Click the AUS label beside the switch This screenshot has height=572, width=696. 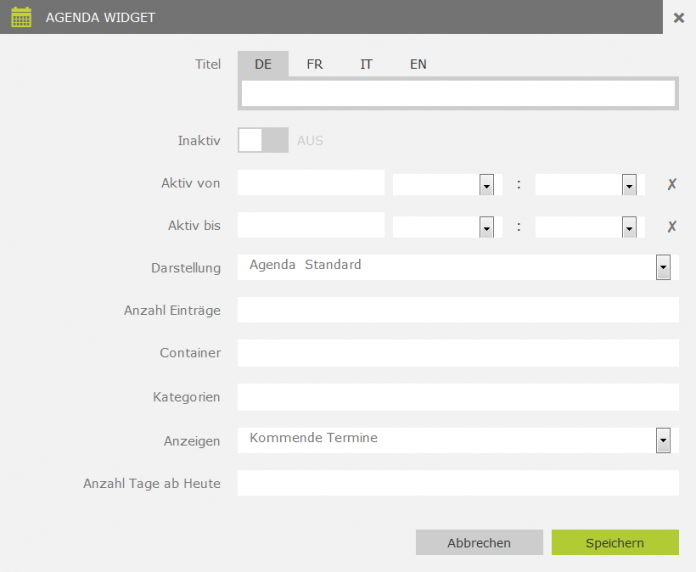click(310, 141)
